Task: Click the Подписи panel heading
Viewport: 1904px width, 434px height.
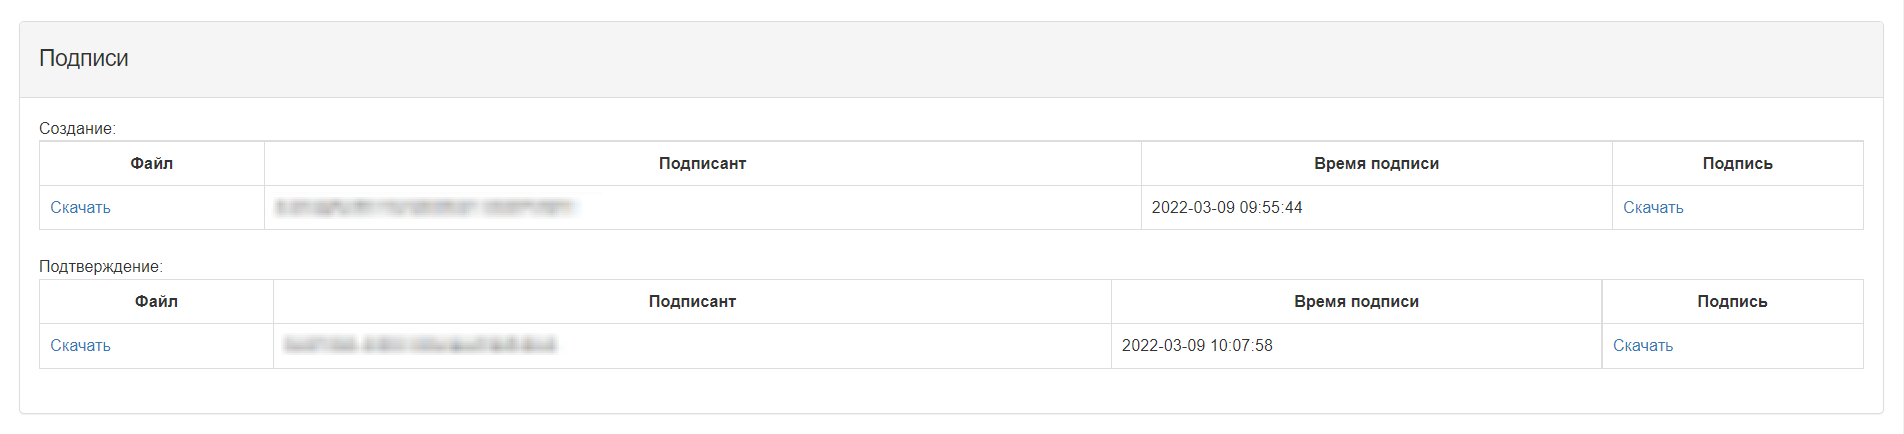Action: pos(84,58)
